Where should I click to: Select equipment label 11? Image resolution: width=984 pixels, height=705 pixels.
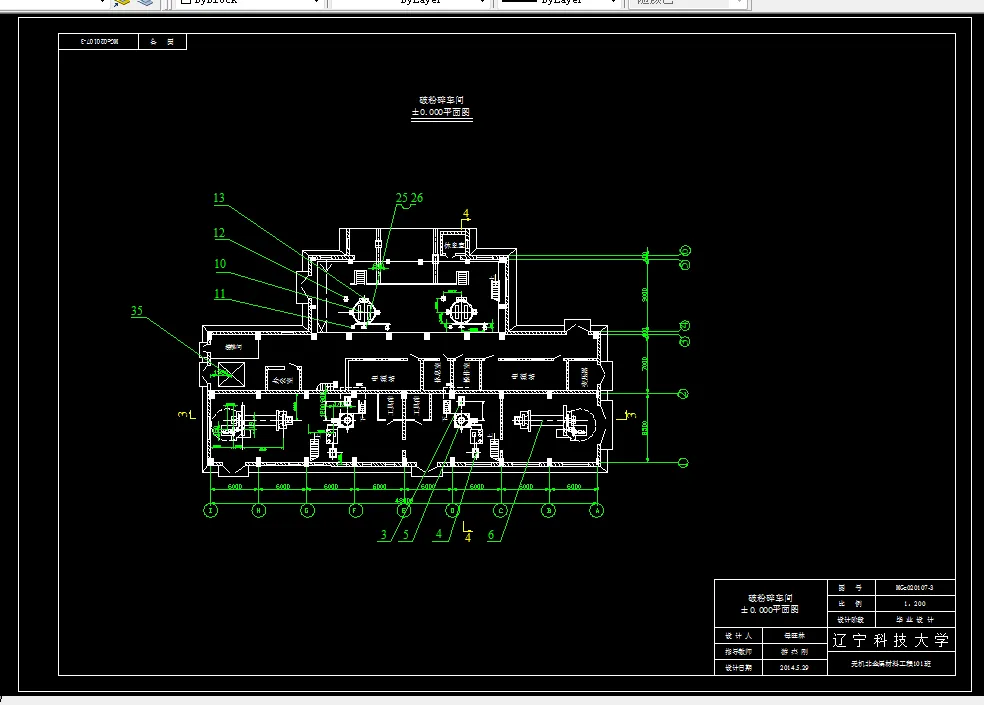tap(220, 294)
